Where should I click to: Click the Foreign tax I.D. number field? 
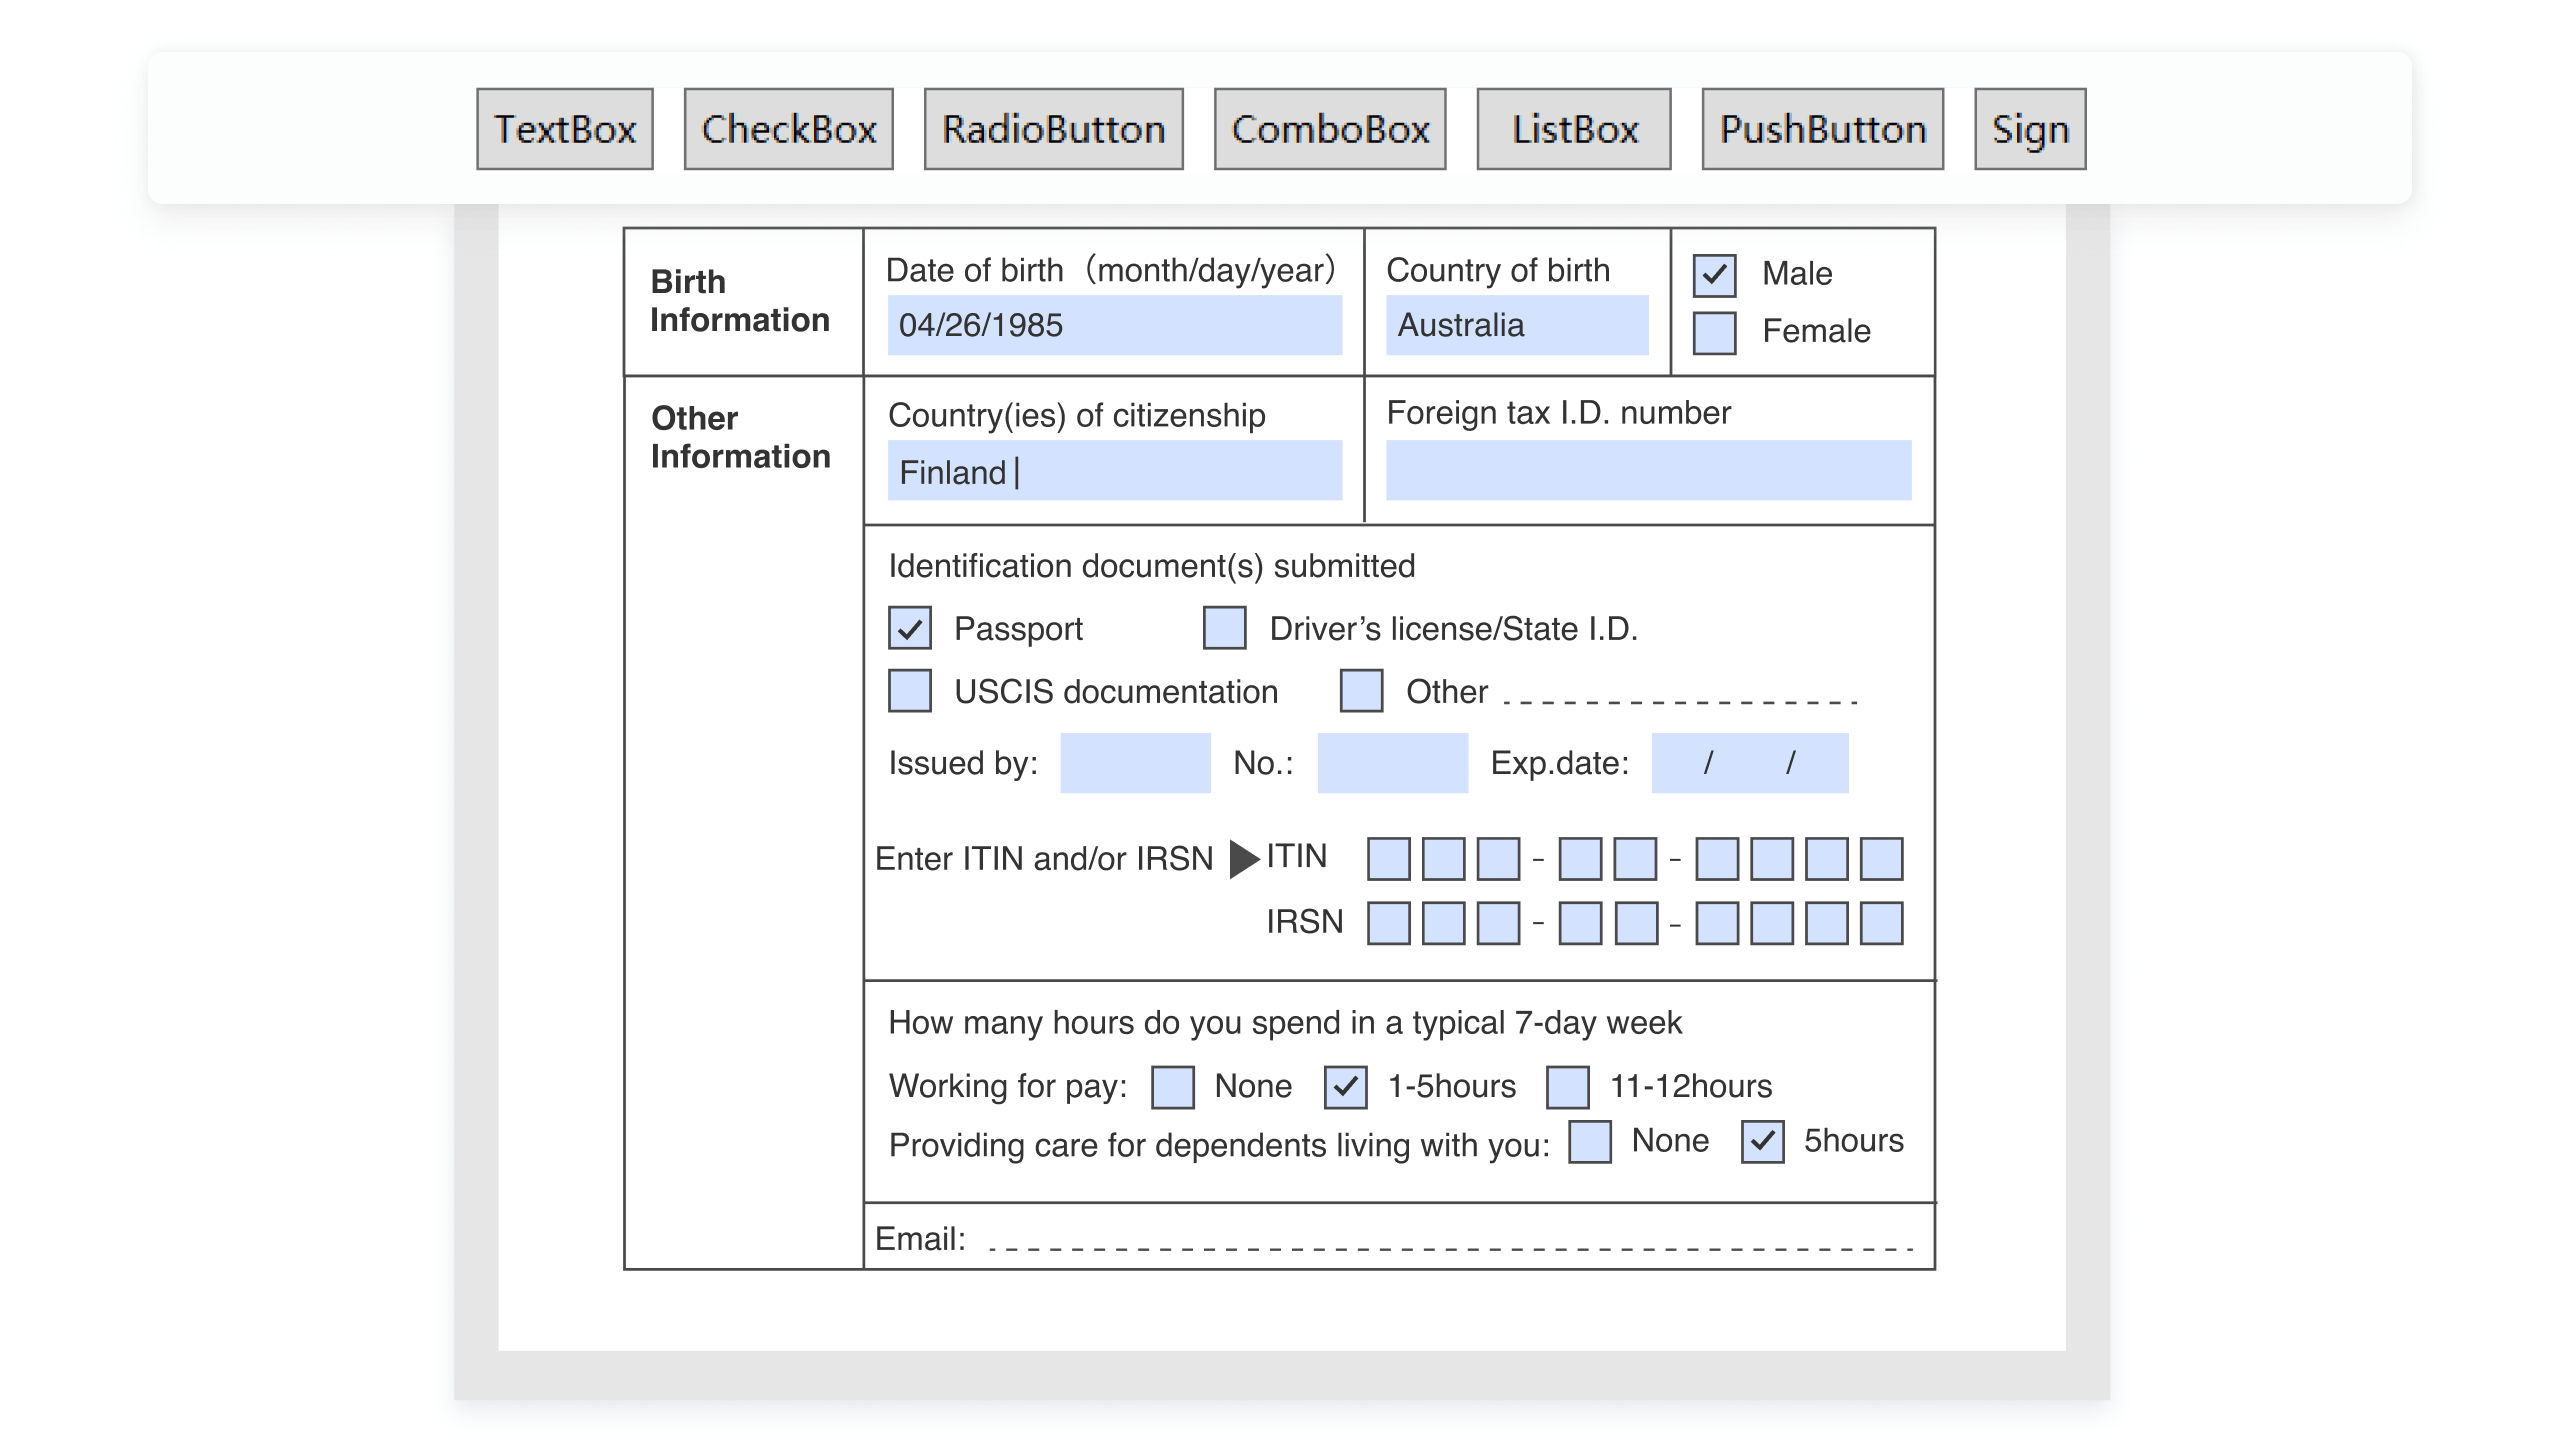coord(1647,470)
